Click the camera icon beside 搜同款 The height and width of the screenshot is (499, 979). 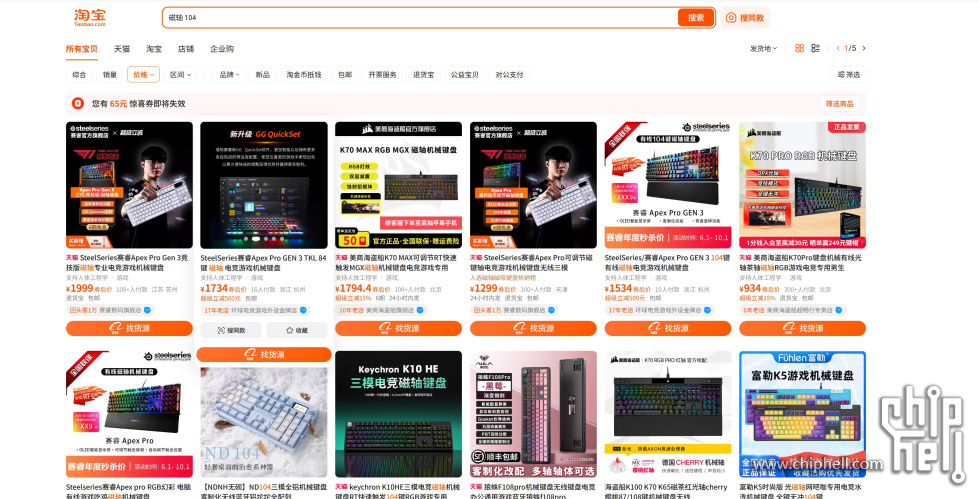pyautogui.click(x=731, y=17)
